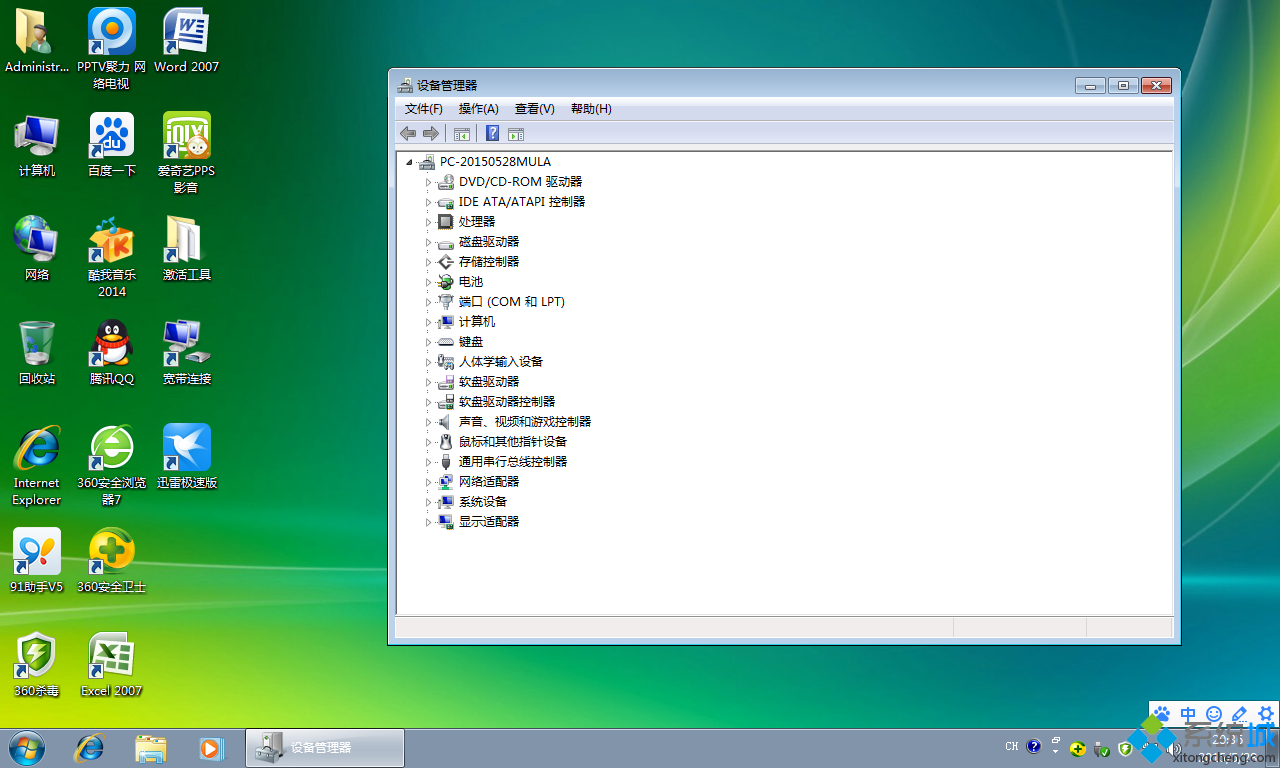Viewport: 1280px width, 768px height.
Task: Open 爱奇艺PPS影音 desktop icon
Action: point(185,135)
